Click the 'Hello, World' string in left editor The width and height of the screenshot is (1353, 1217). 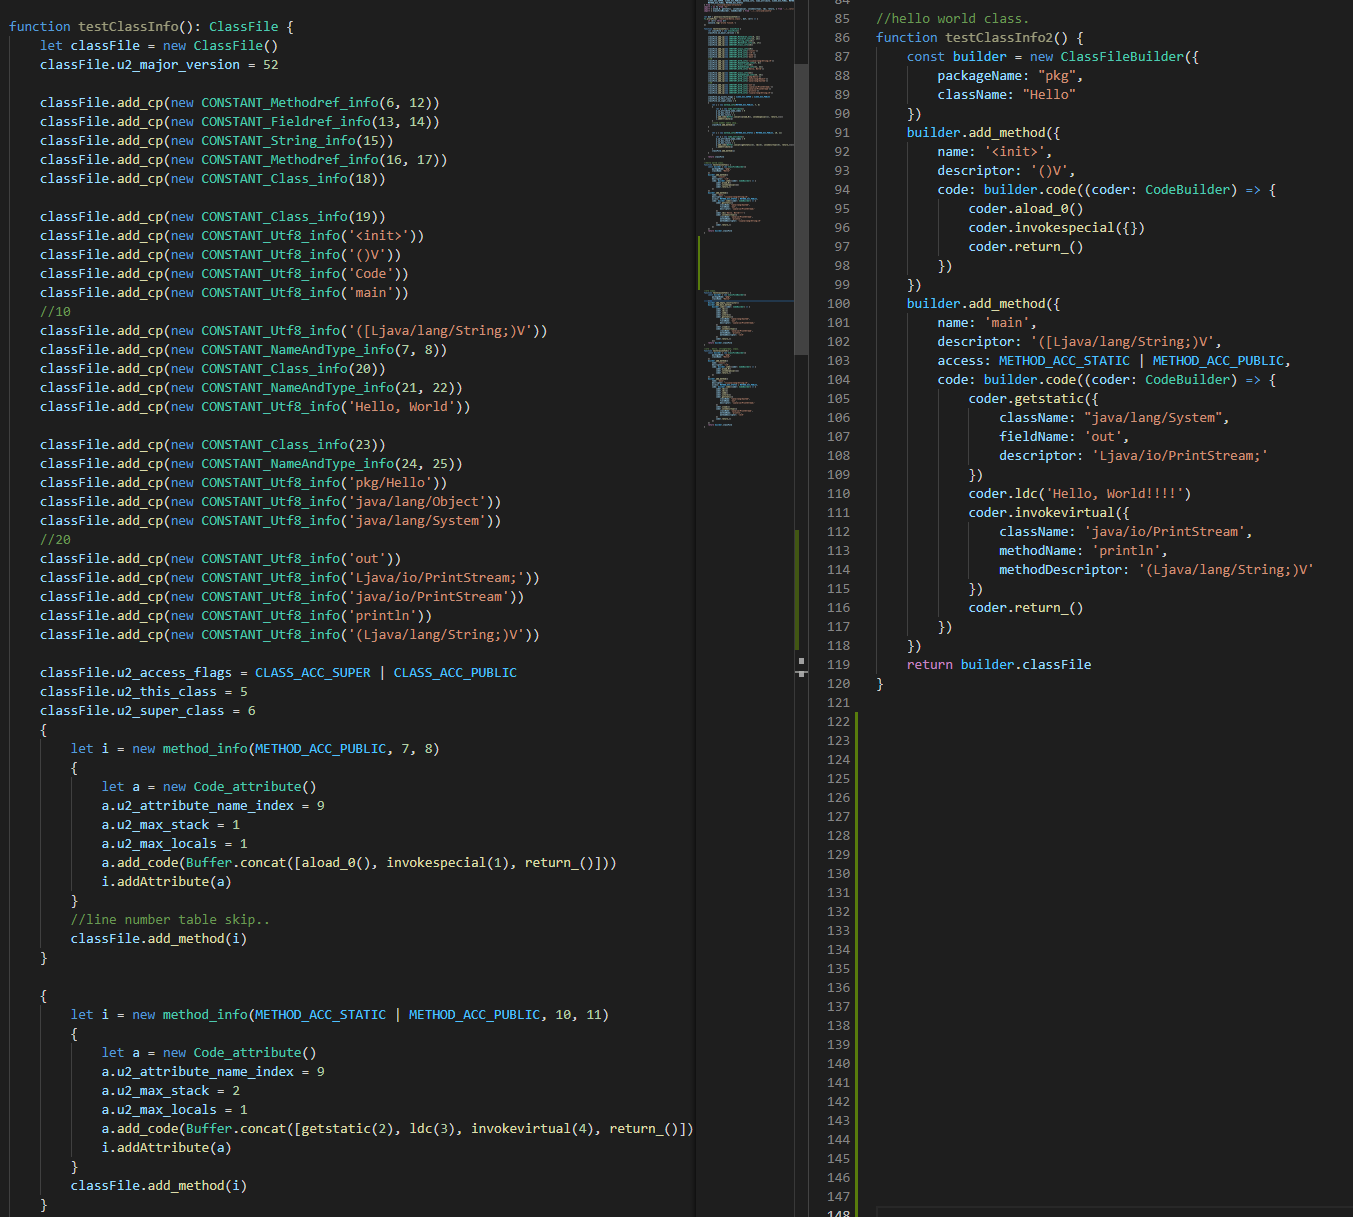pos(401,407)
